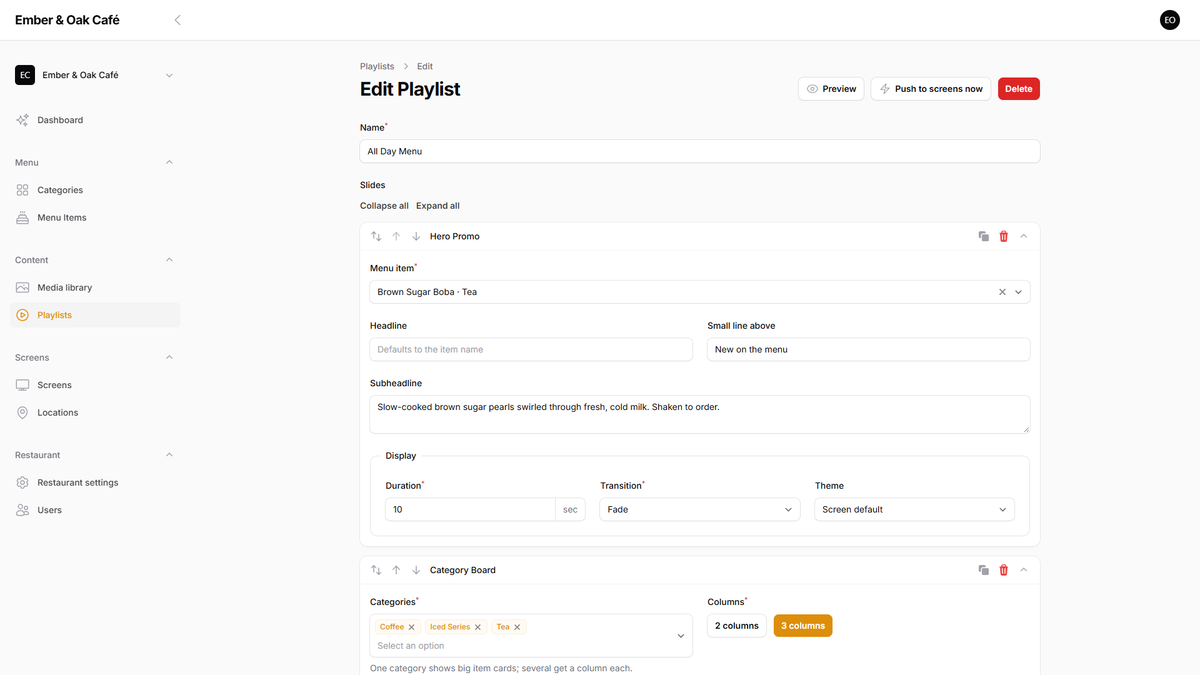Open Categories in the sidebar
The width and height of the screenshot is (1200, 675).
tap(95, 190)
